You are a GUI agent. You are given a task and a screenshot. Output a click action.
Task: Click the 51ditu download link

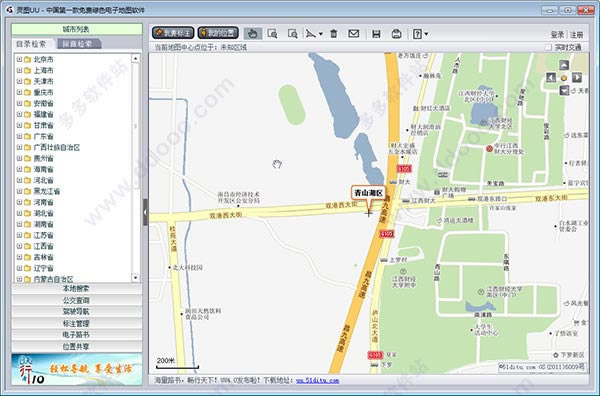coord(317,380)
